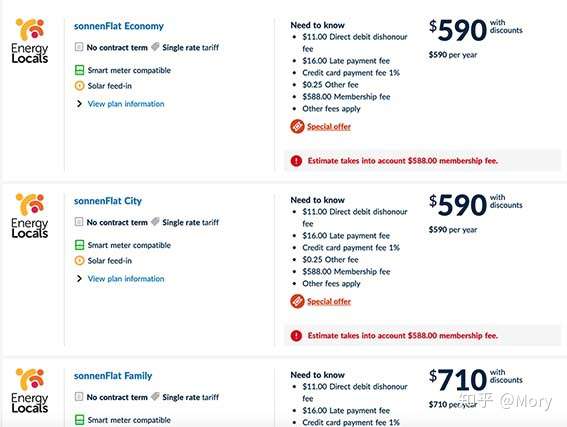This screenshot has width=567, height=427.
Task: Click Special offer tag icon in Economy plan
Action: click(297, 126)
